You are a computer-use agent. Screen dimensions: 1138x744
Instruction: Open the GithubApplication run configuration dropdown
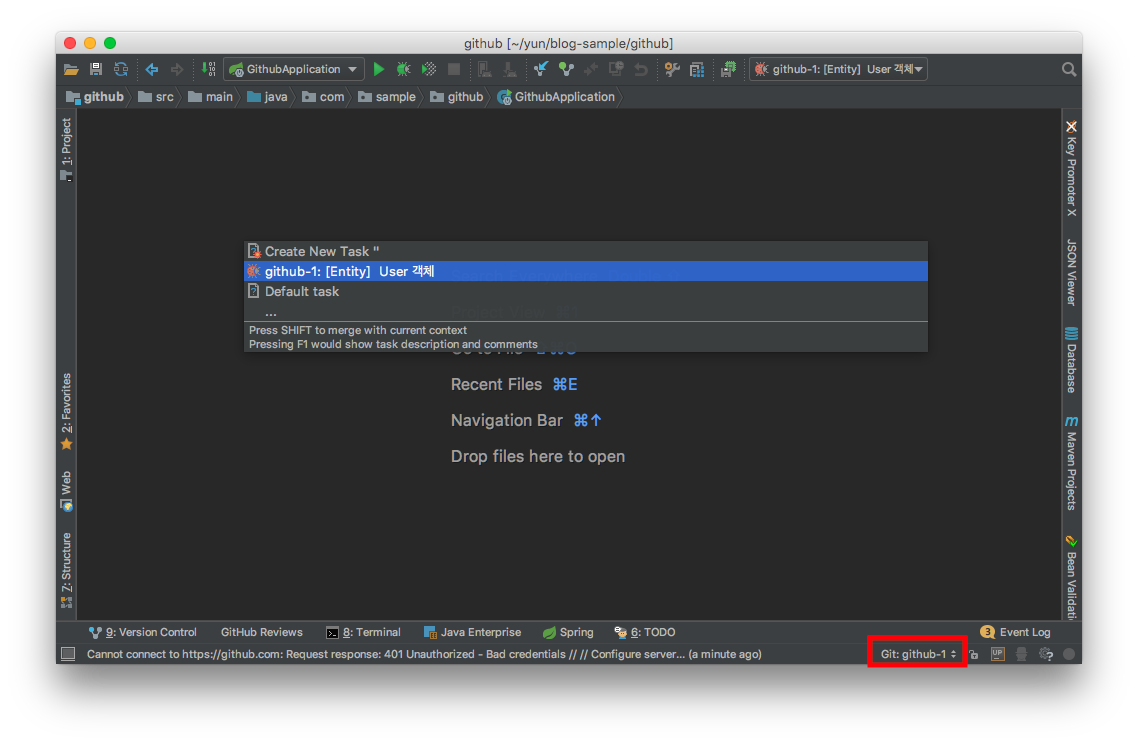coord(293,69)
